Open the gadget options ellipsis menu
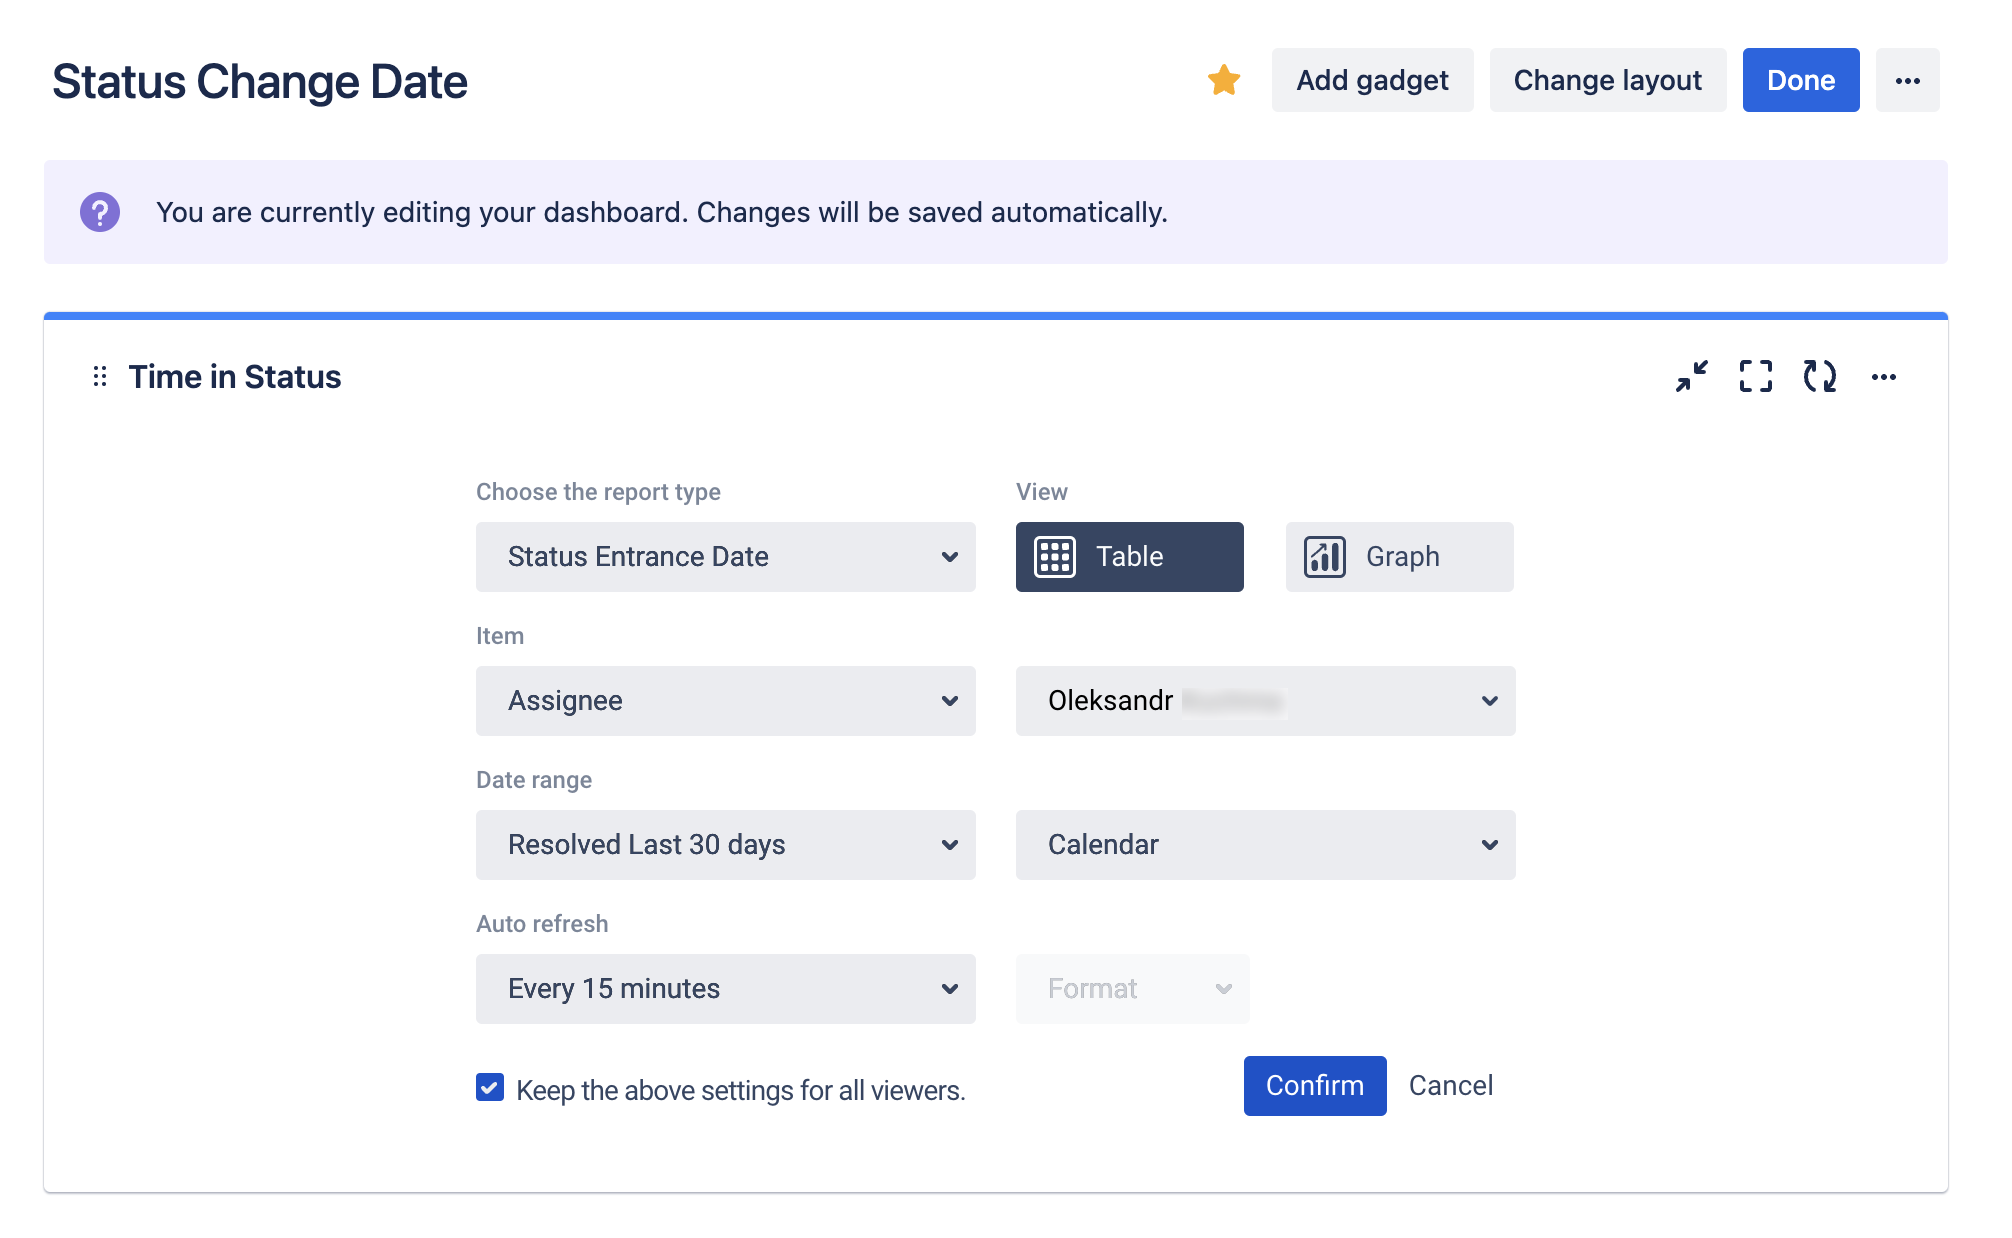Screen dimensions: 2012x1238 click(x=1885, y=377)
